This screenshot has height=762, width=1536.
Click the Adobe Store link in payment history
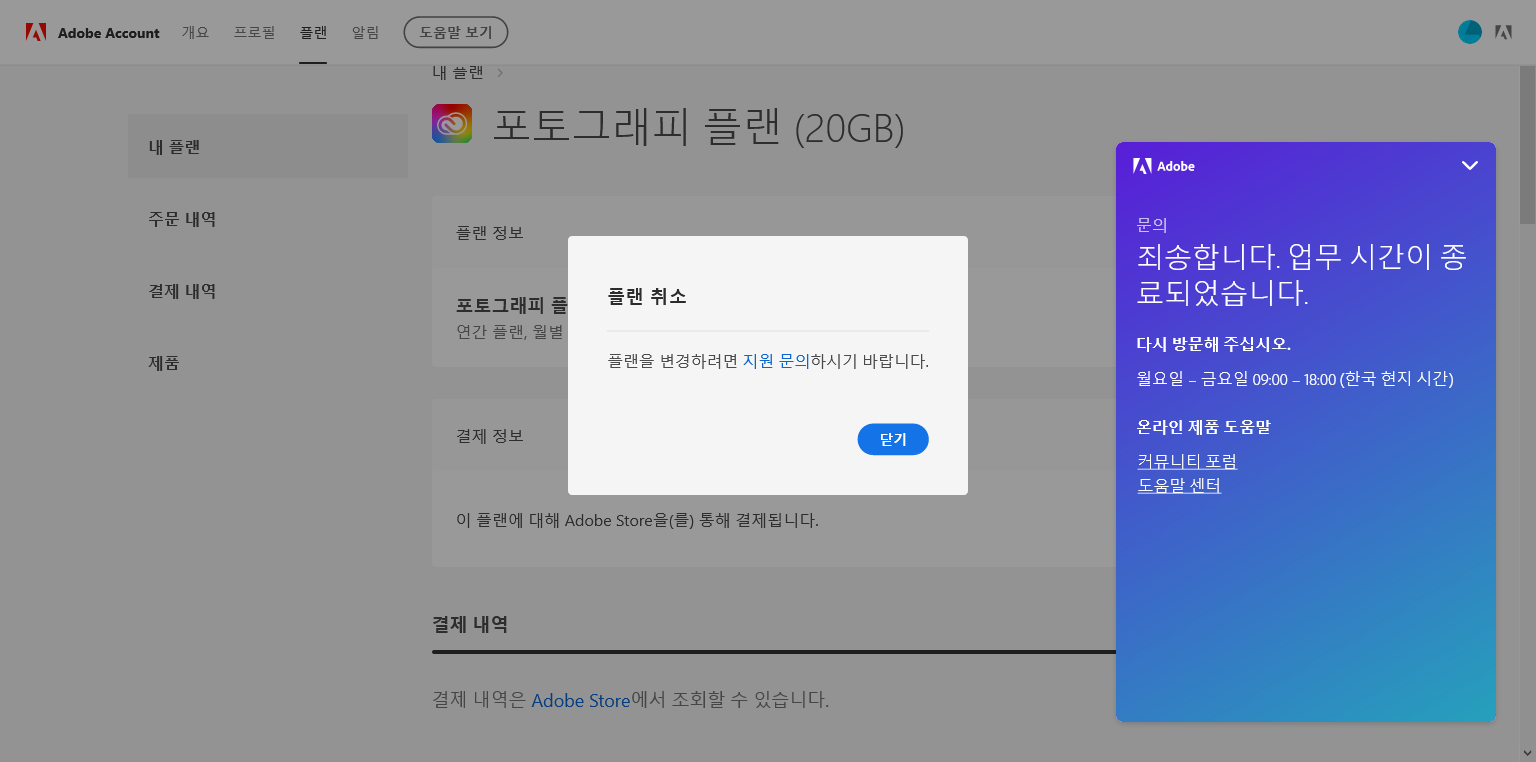coord(581,700)
